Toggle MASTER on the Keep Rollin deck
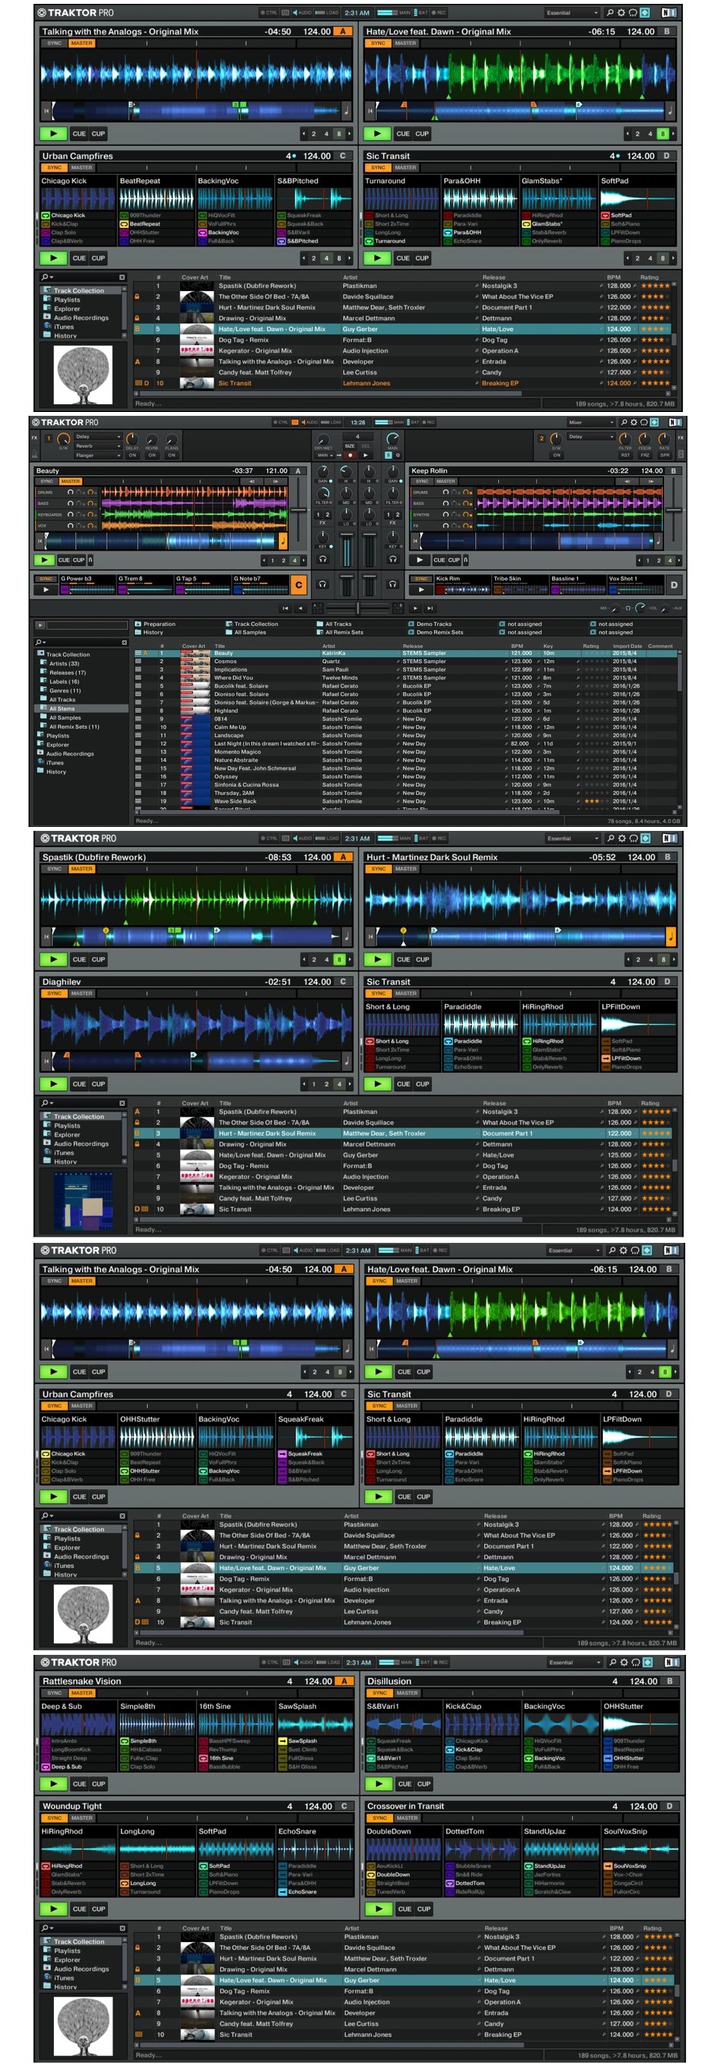This screenshot has width=716, height=2068. (446, 481)
